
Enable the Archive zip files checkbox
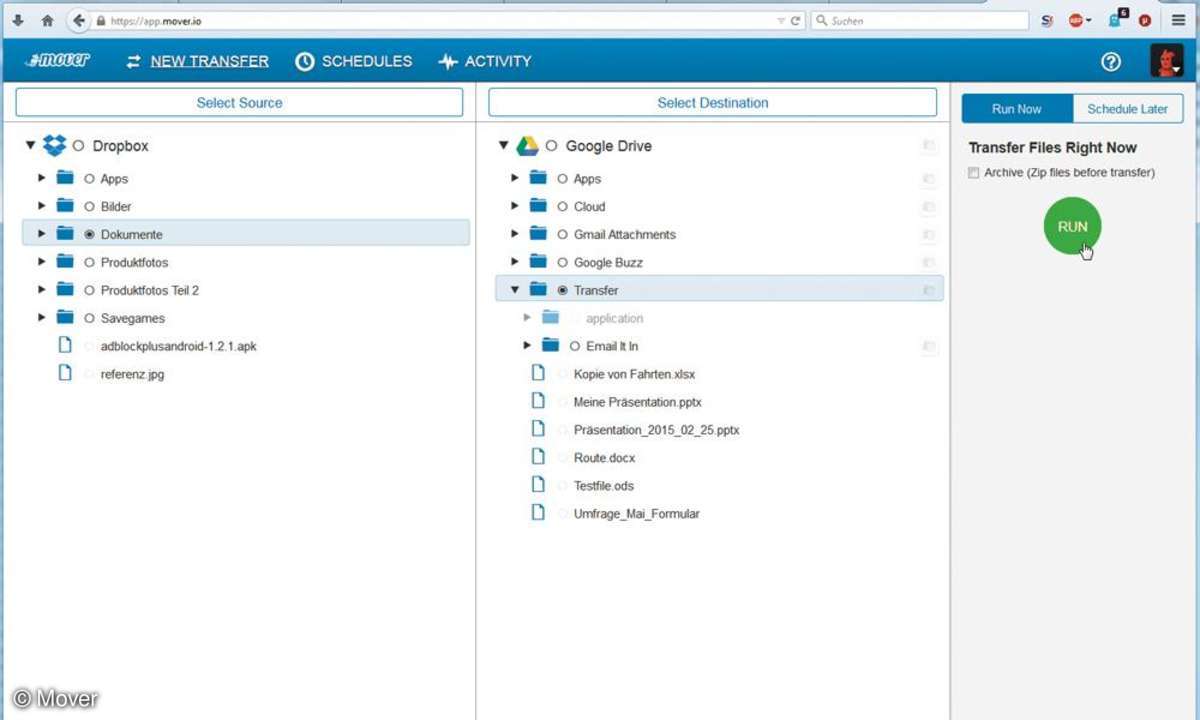(974, 173)
